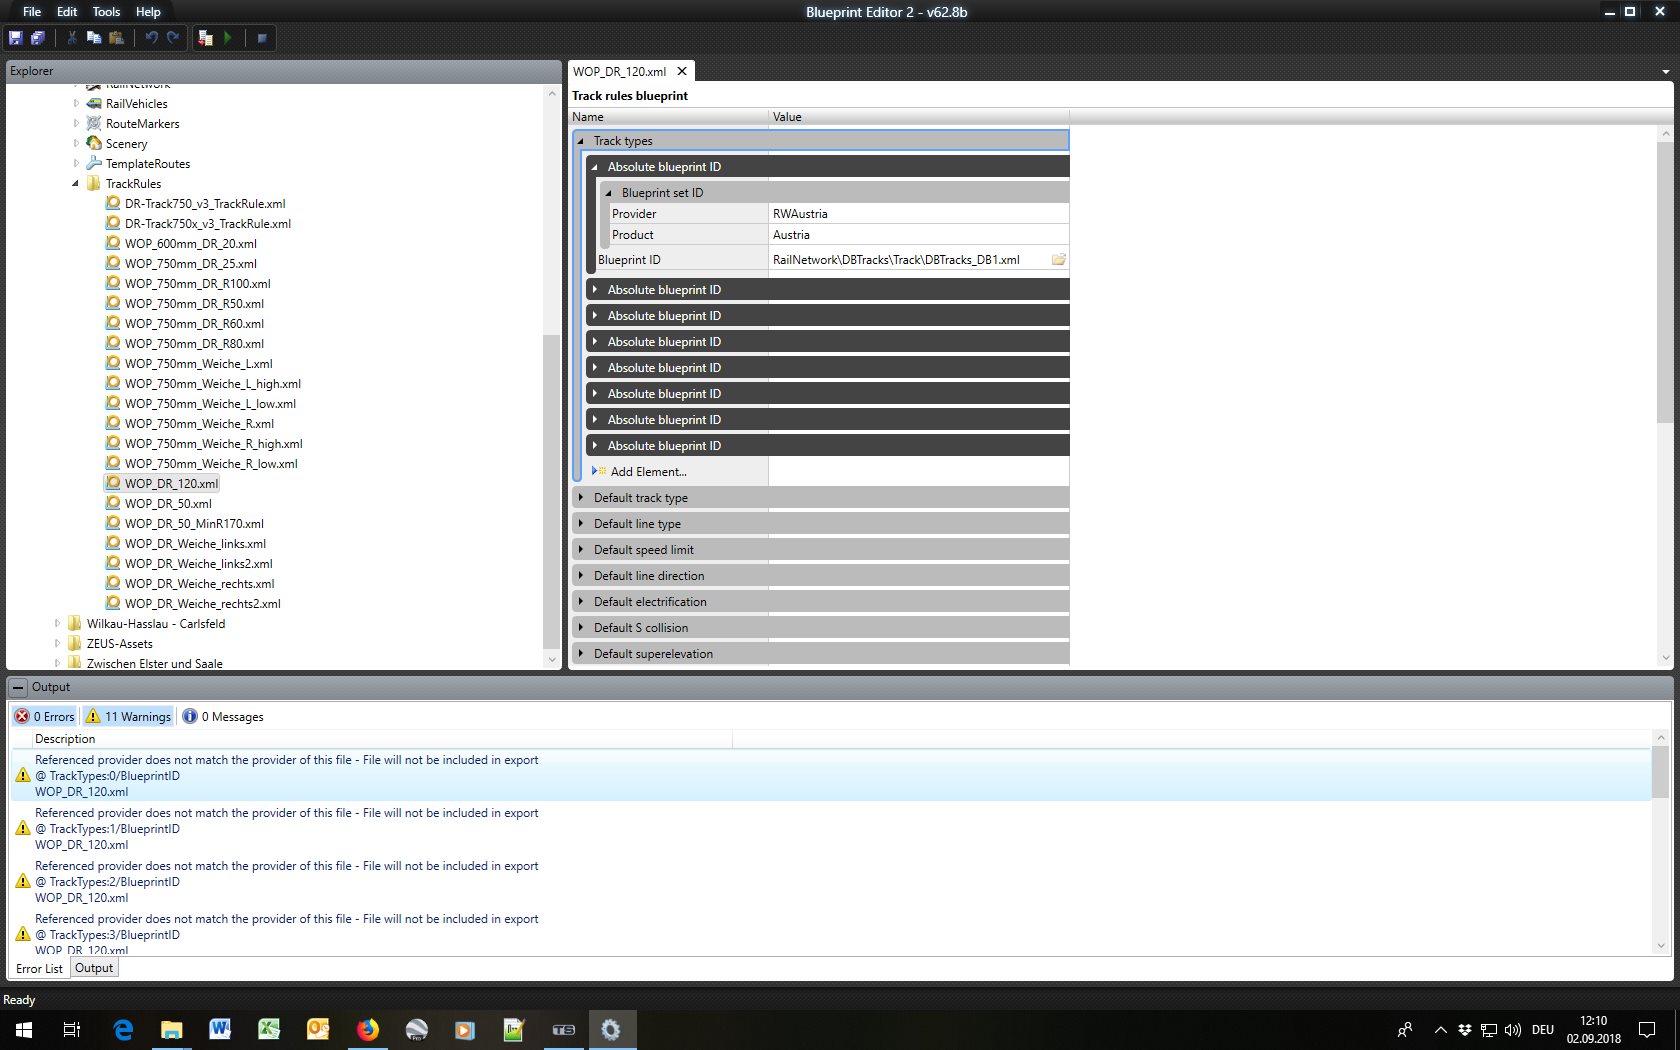Switch to the Error List tab

[39, 968]
